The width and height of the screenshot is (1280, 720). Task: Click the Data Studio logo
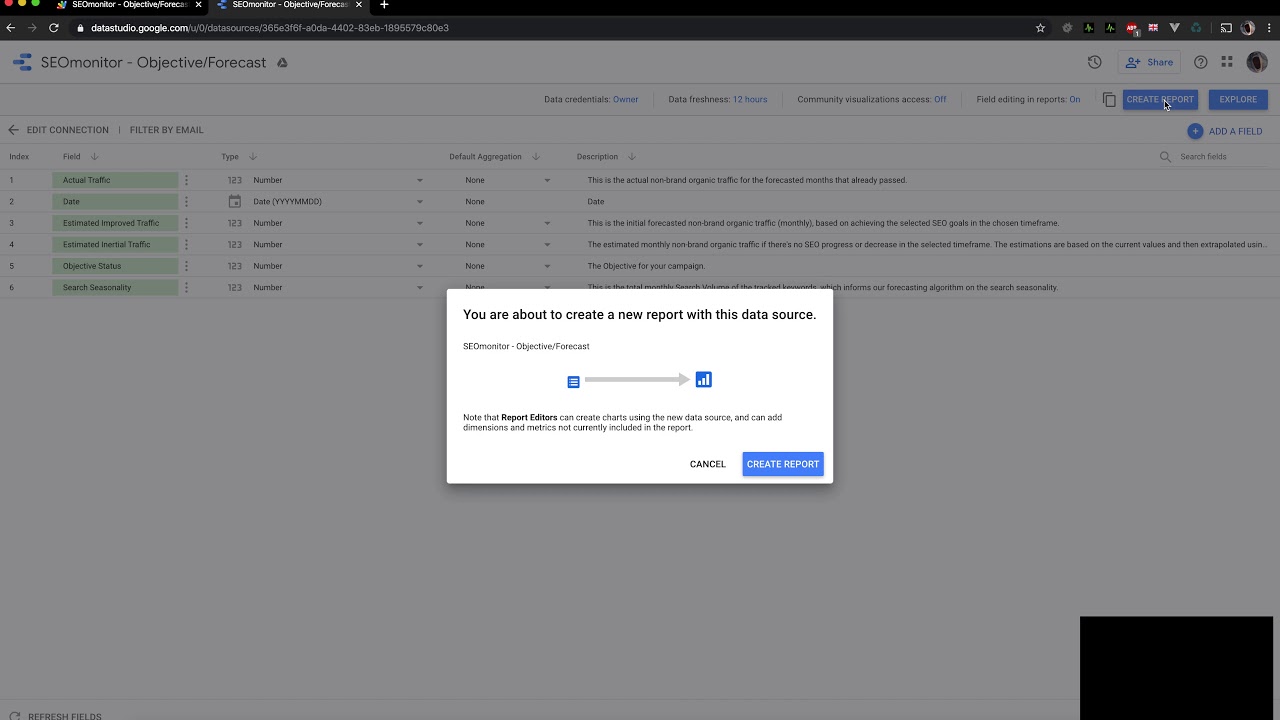[22, 62]
